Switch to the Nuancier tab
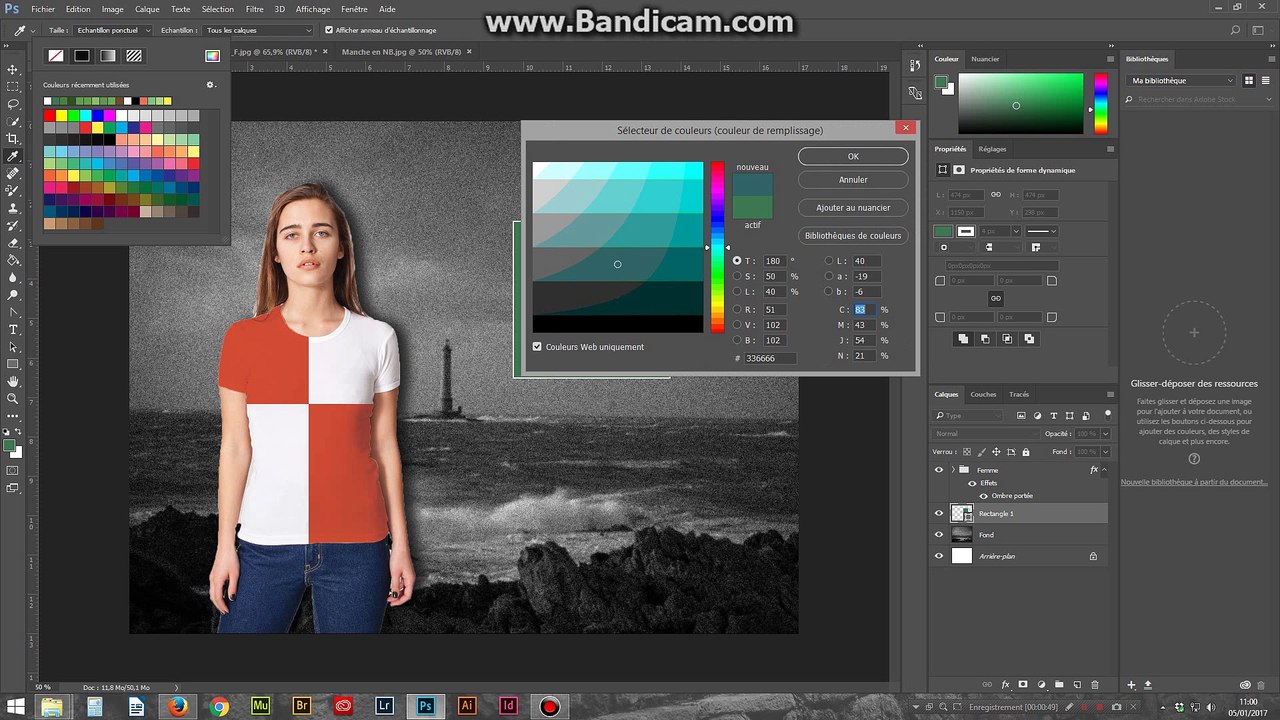 coord(985,59)
